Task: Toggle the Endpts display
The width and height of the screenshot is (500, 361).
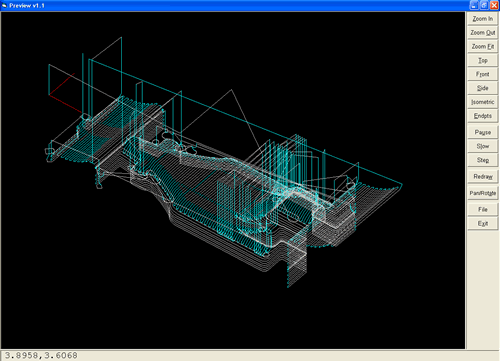Action: (482, 116)
